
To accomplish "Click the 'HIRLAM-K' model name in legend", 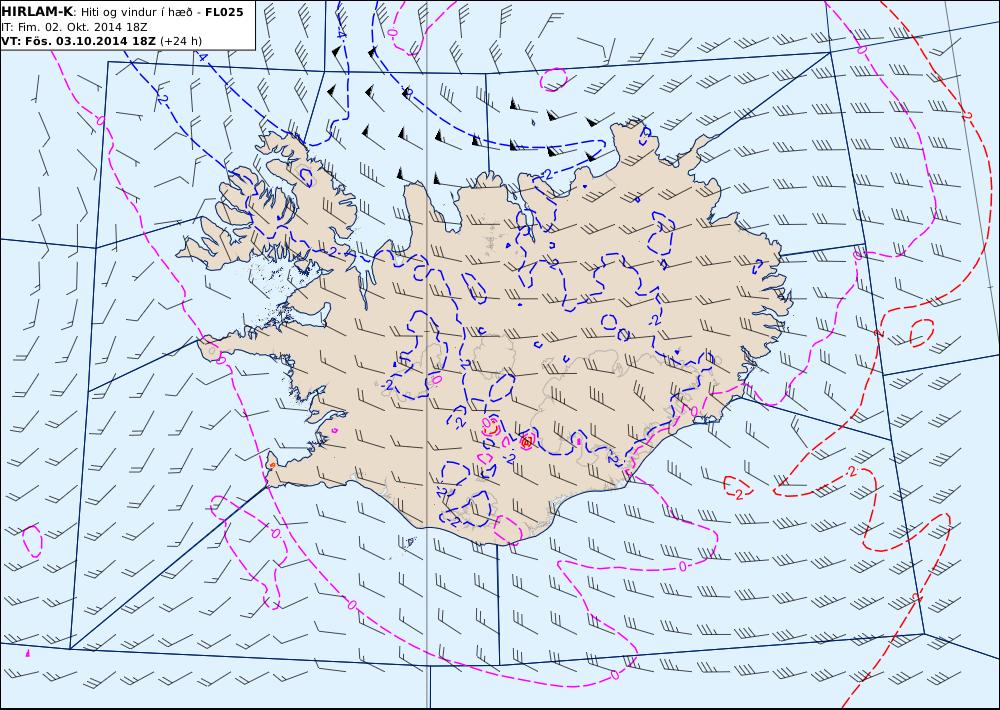I will [x=36, y=12].
